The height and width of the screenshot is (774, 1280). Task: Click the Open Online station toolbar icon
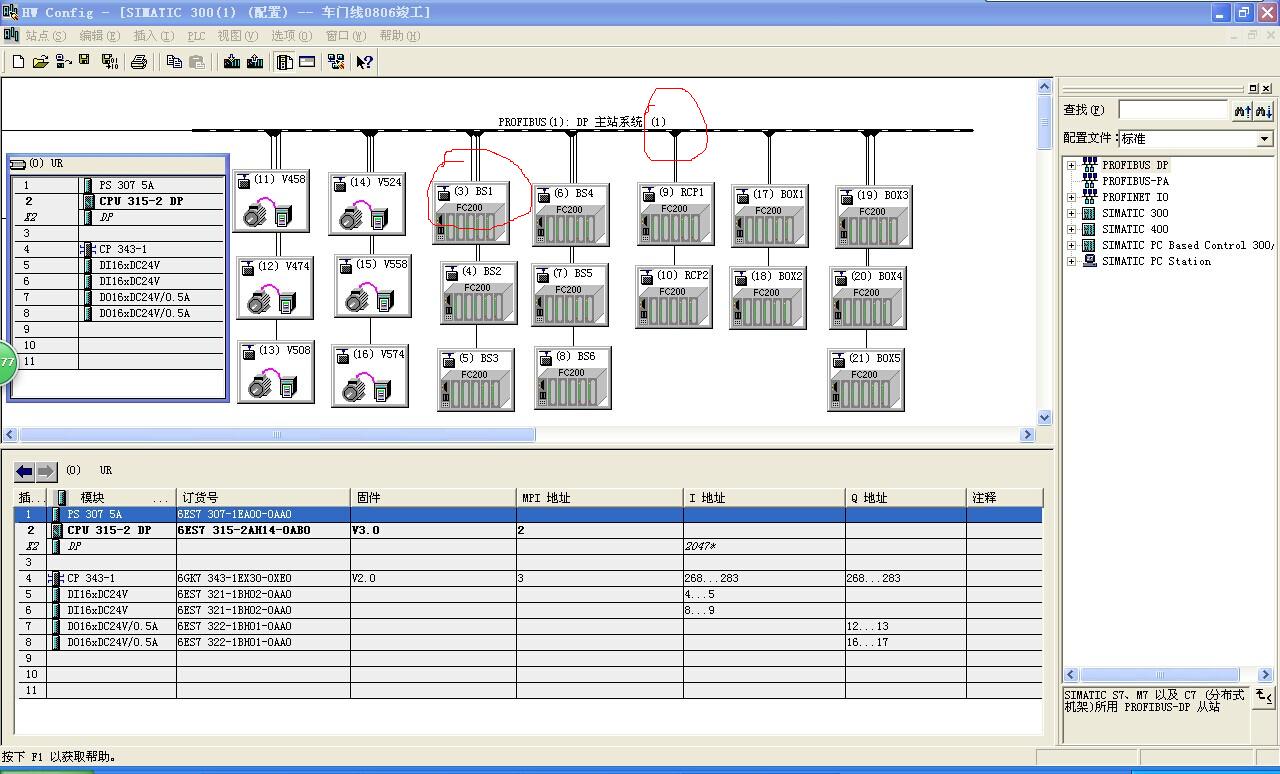[x=63, y=62]
